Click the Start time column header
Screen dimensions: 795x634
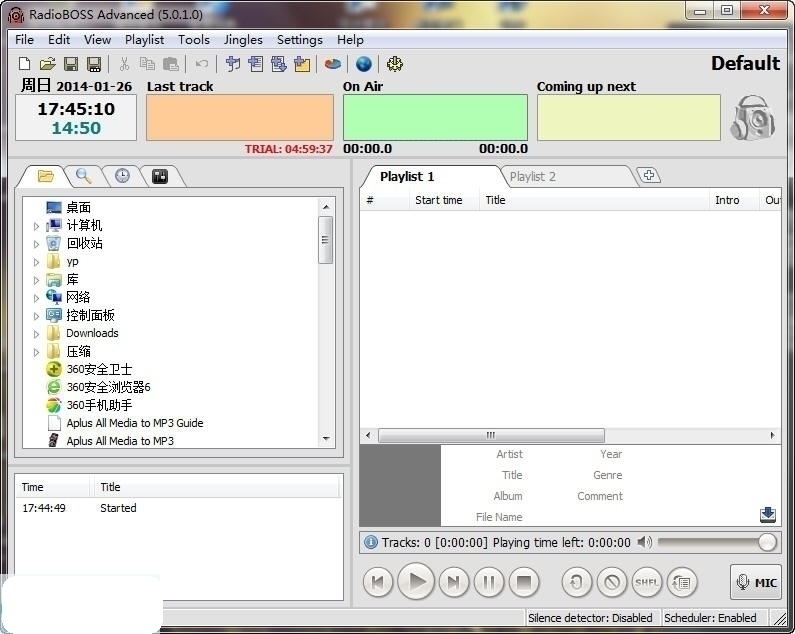click(439, 200)
